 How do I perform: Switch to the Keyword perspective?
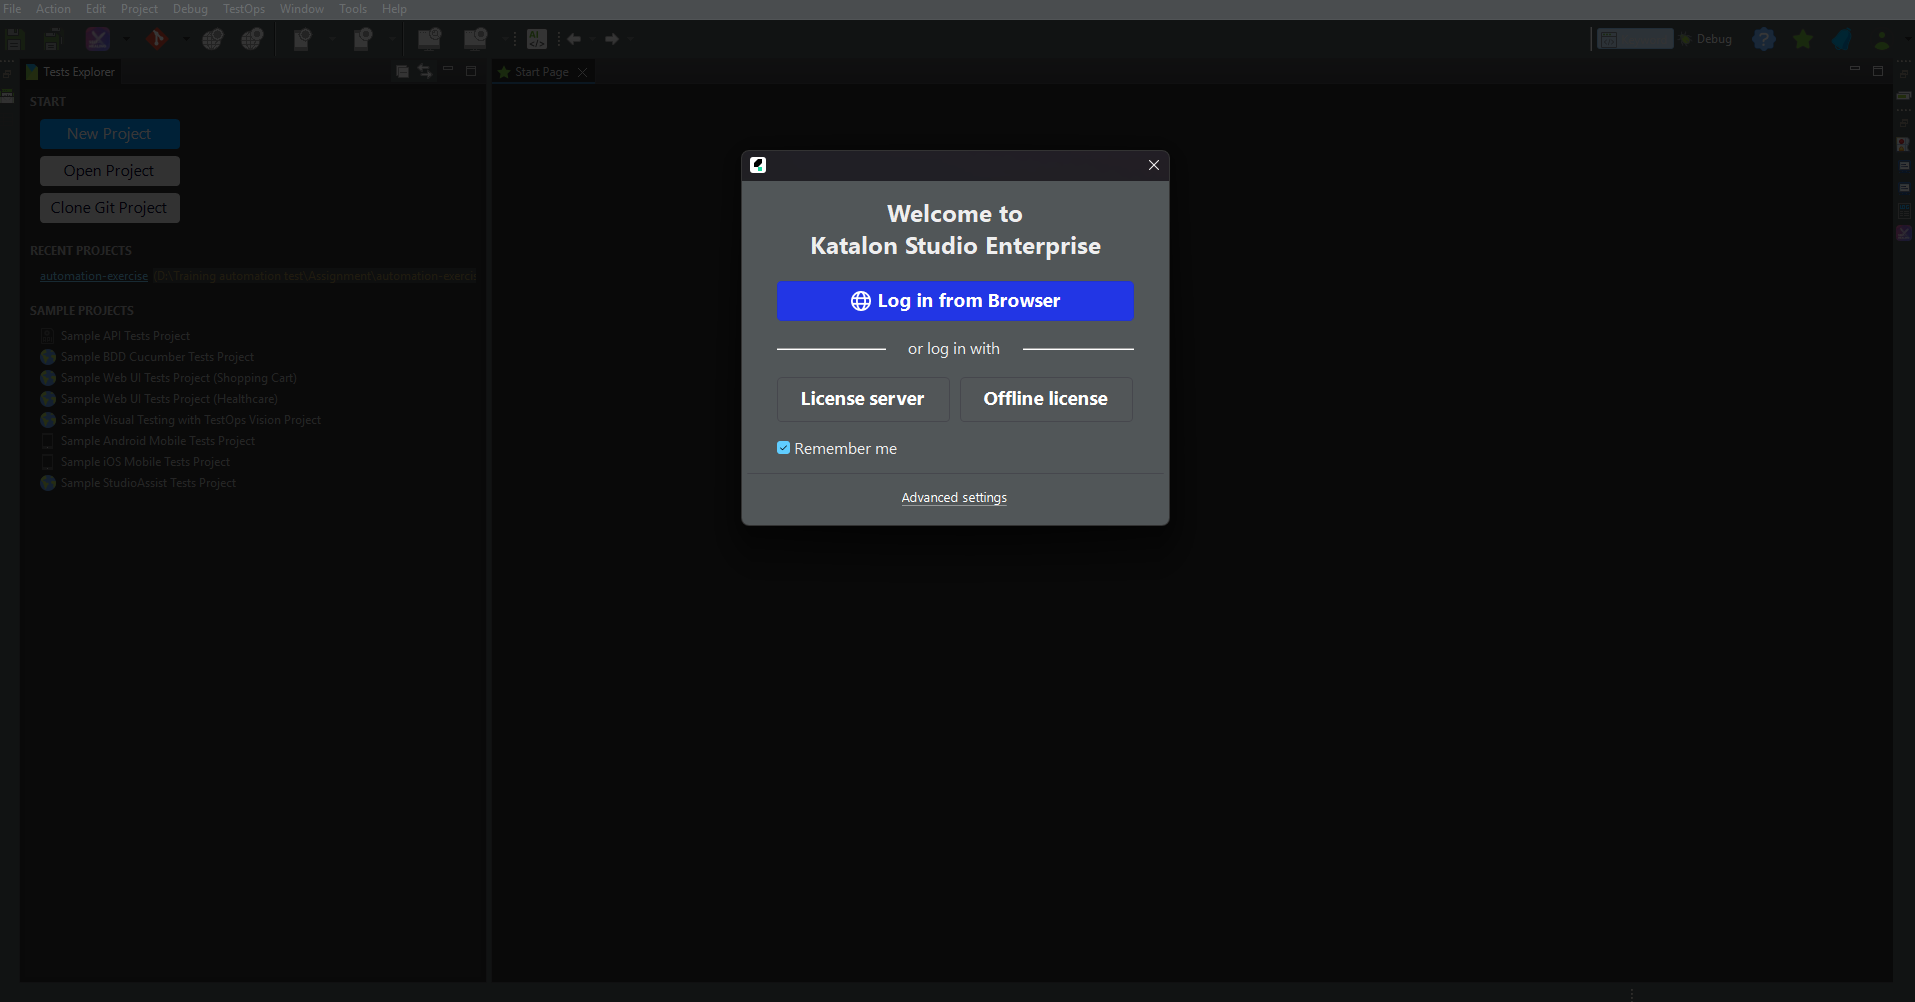coord(1634,39)
